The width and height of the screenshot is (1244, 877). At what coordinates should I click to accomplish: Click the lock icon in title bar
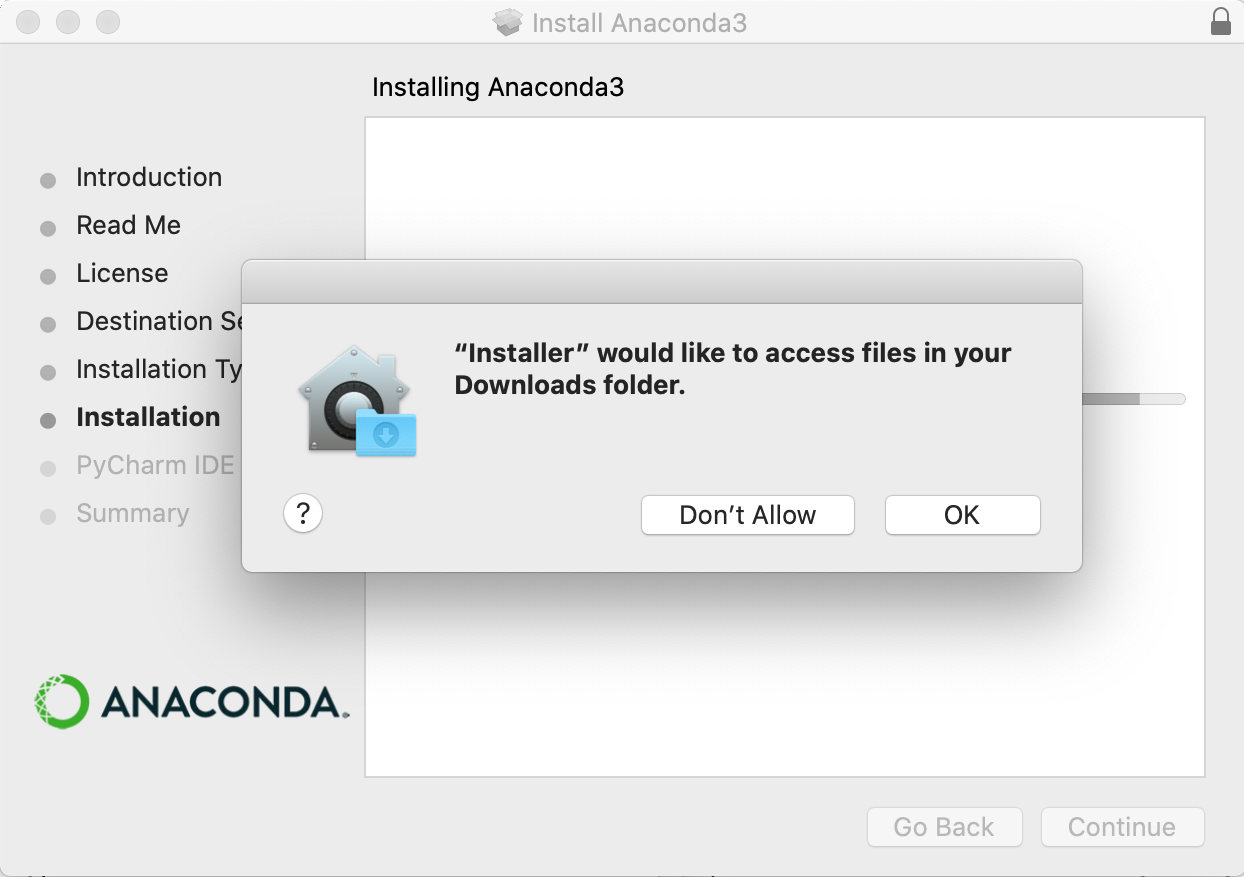[1220, 22]
